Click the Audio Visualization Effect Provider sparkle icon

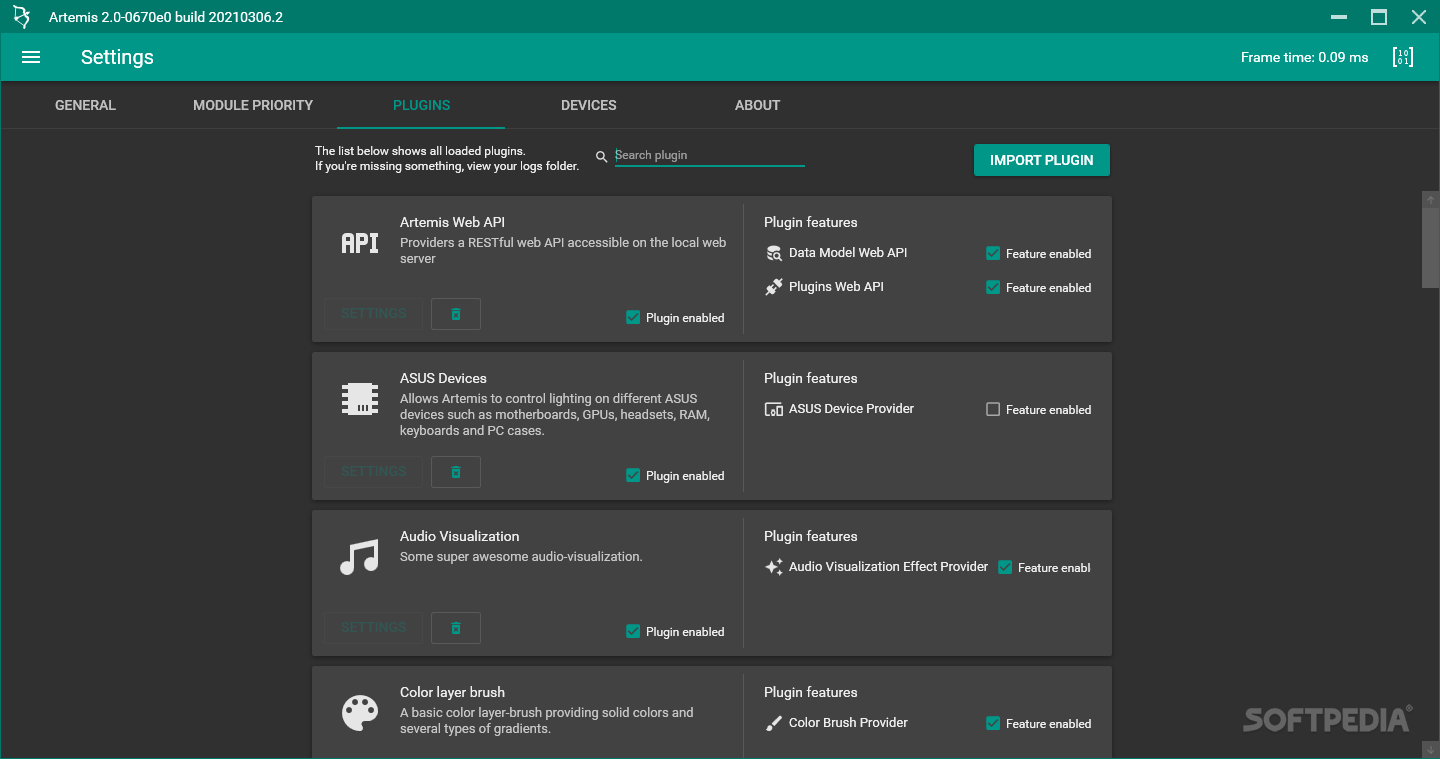click(x=774, y=567)
